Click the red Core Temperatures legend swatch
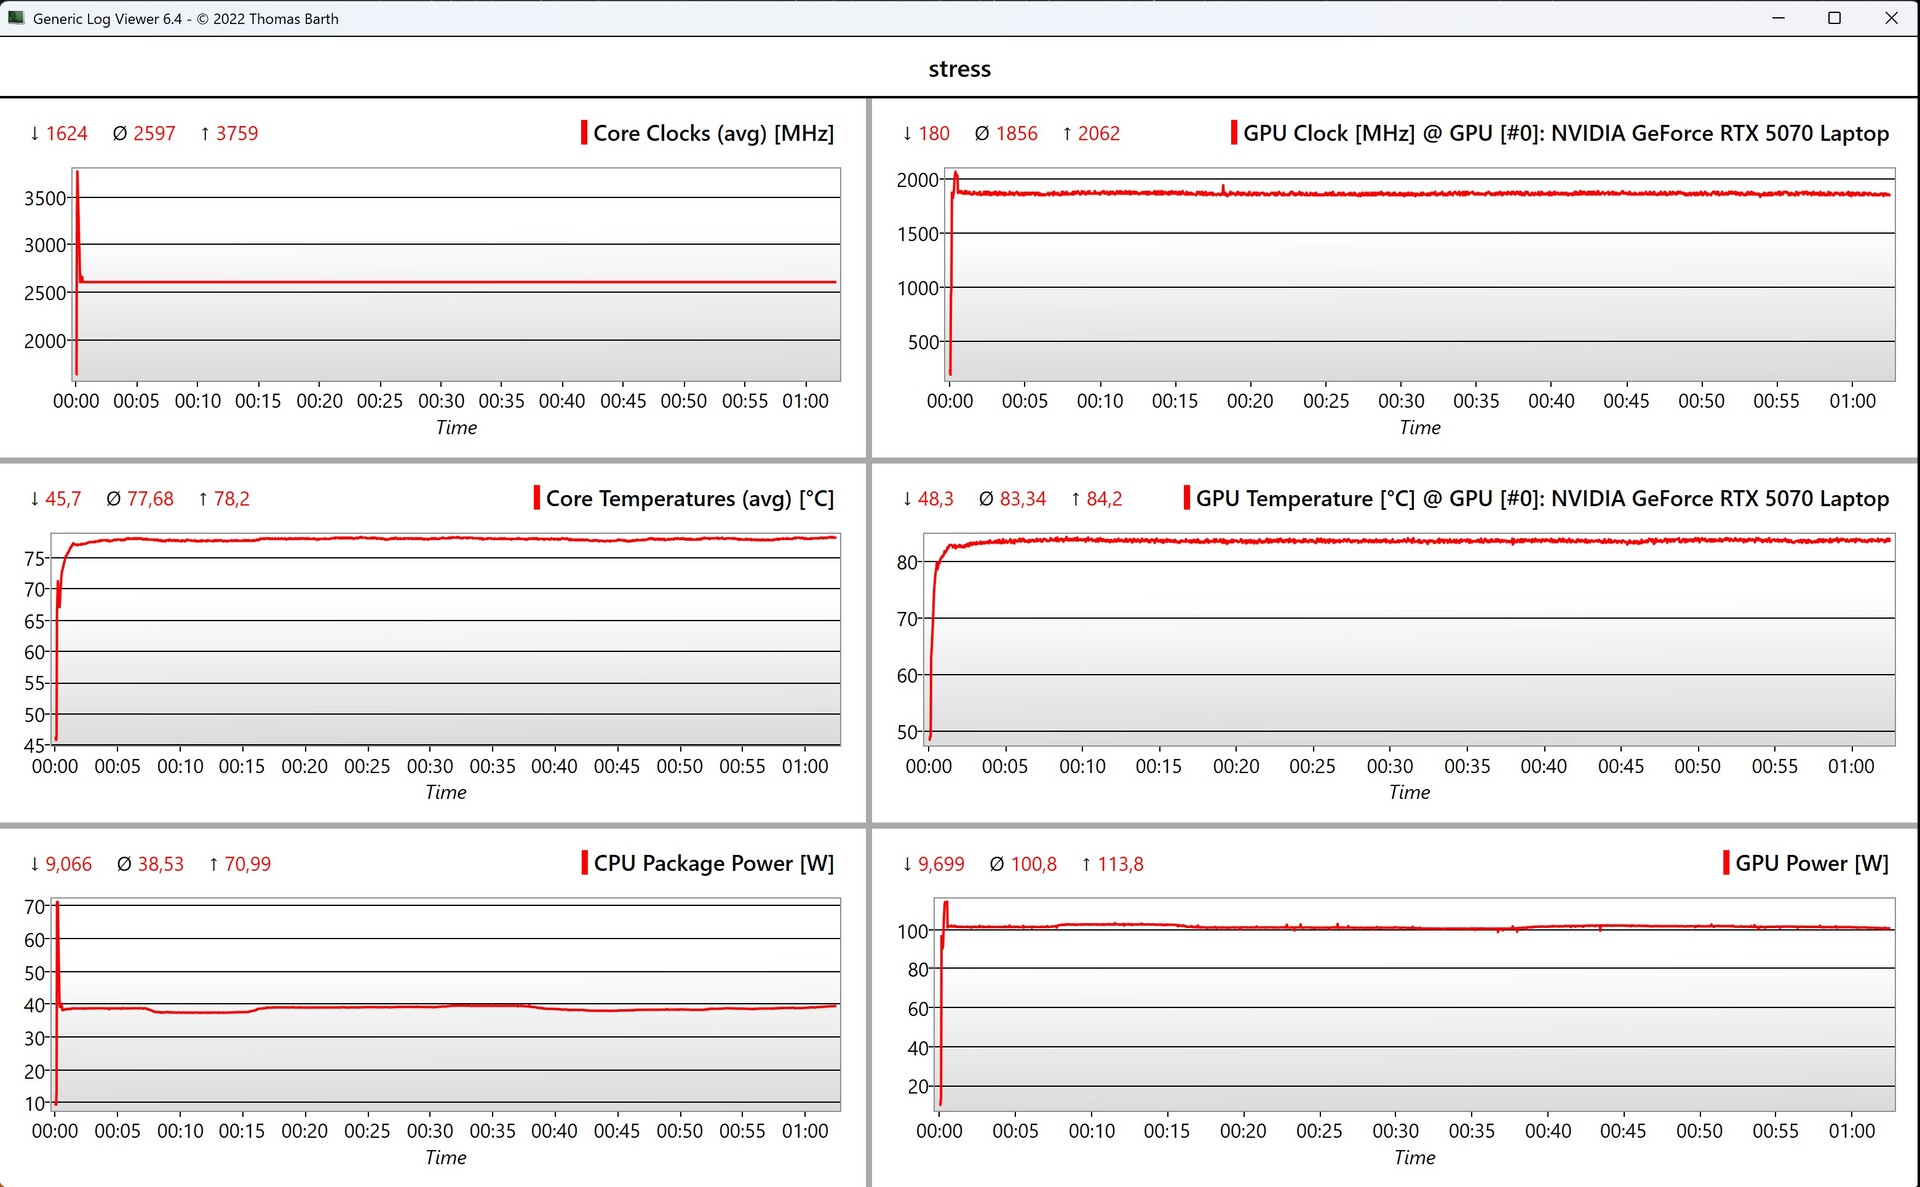 [x=537, y=498]
